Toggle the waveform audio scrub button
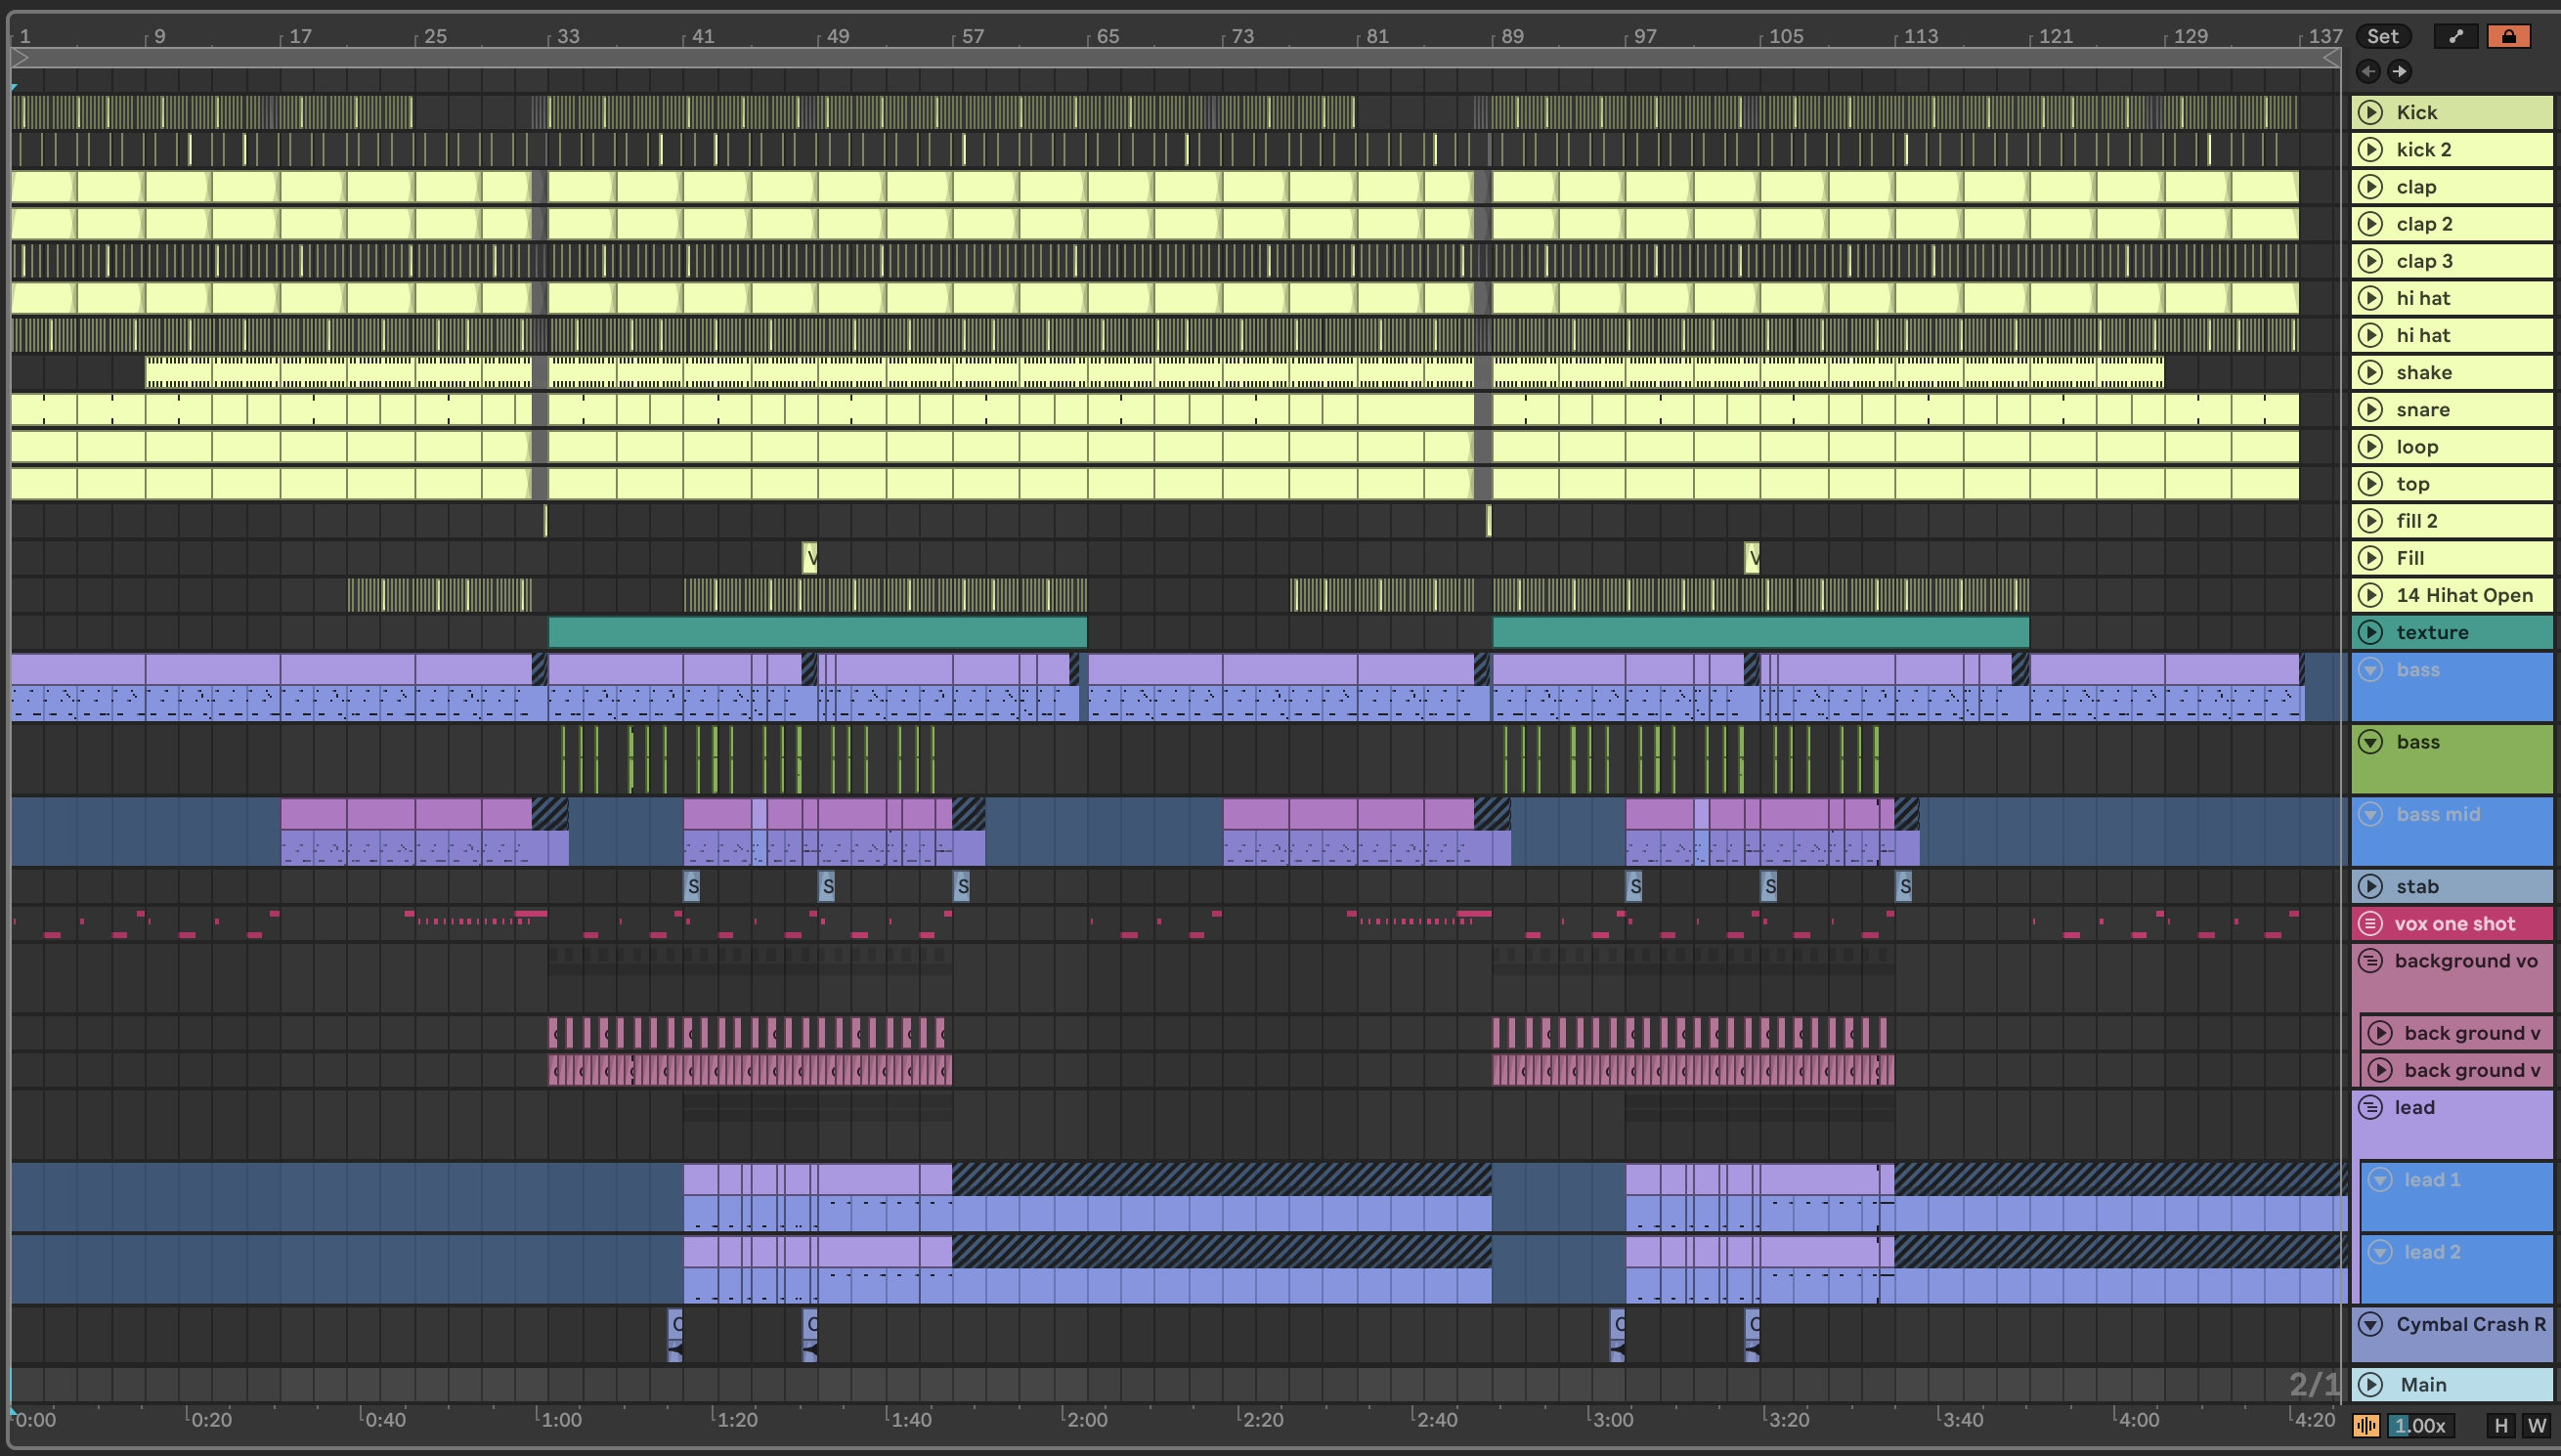 tap(2366, 1426)
